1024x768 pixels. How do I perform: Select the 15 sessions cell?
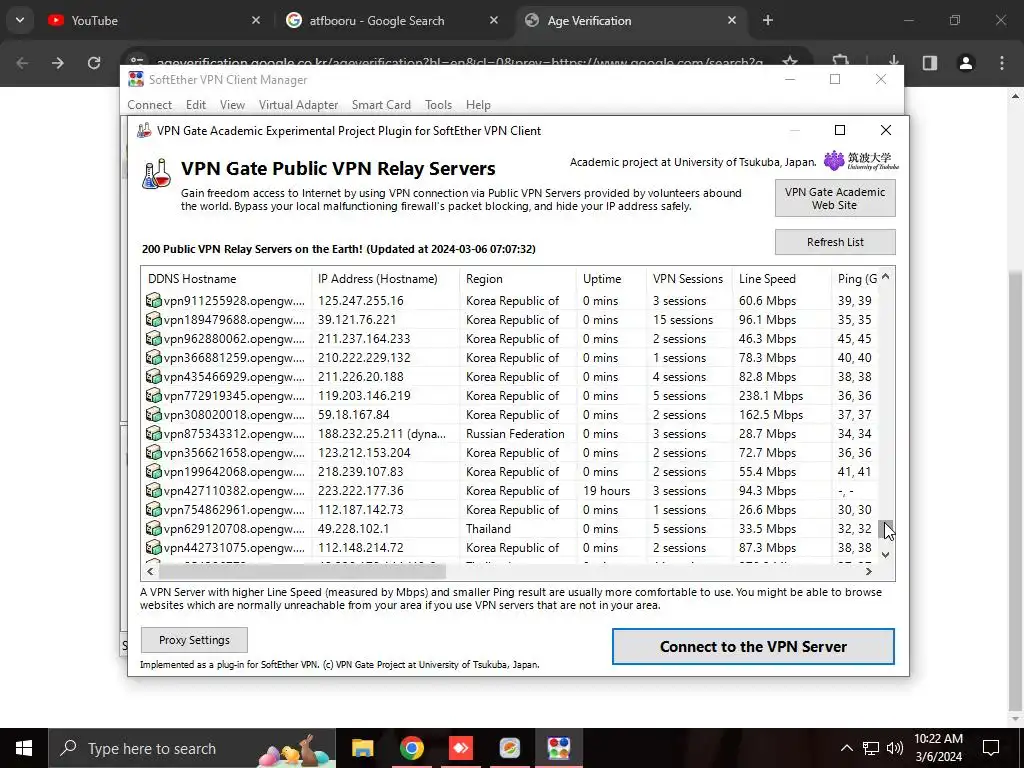(683, 320)
